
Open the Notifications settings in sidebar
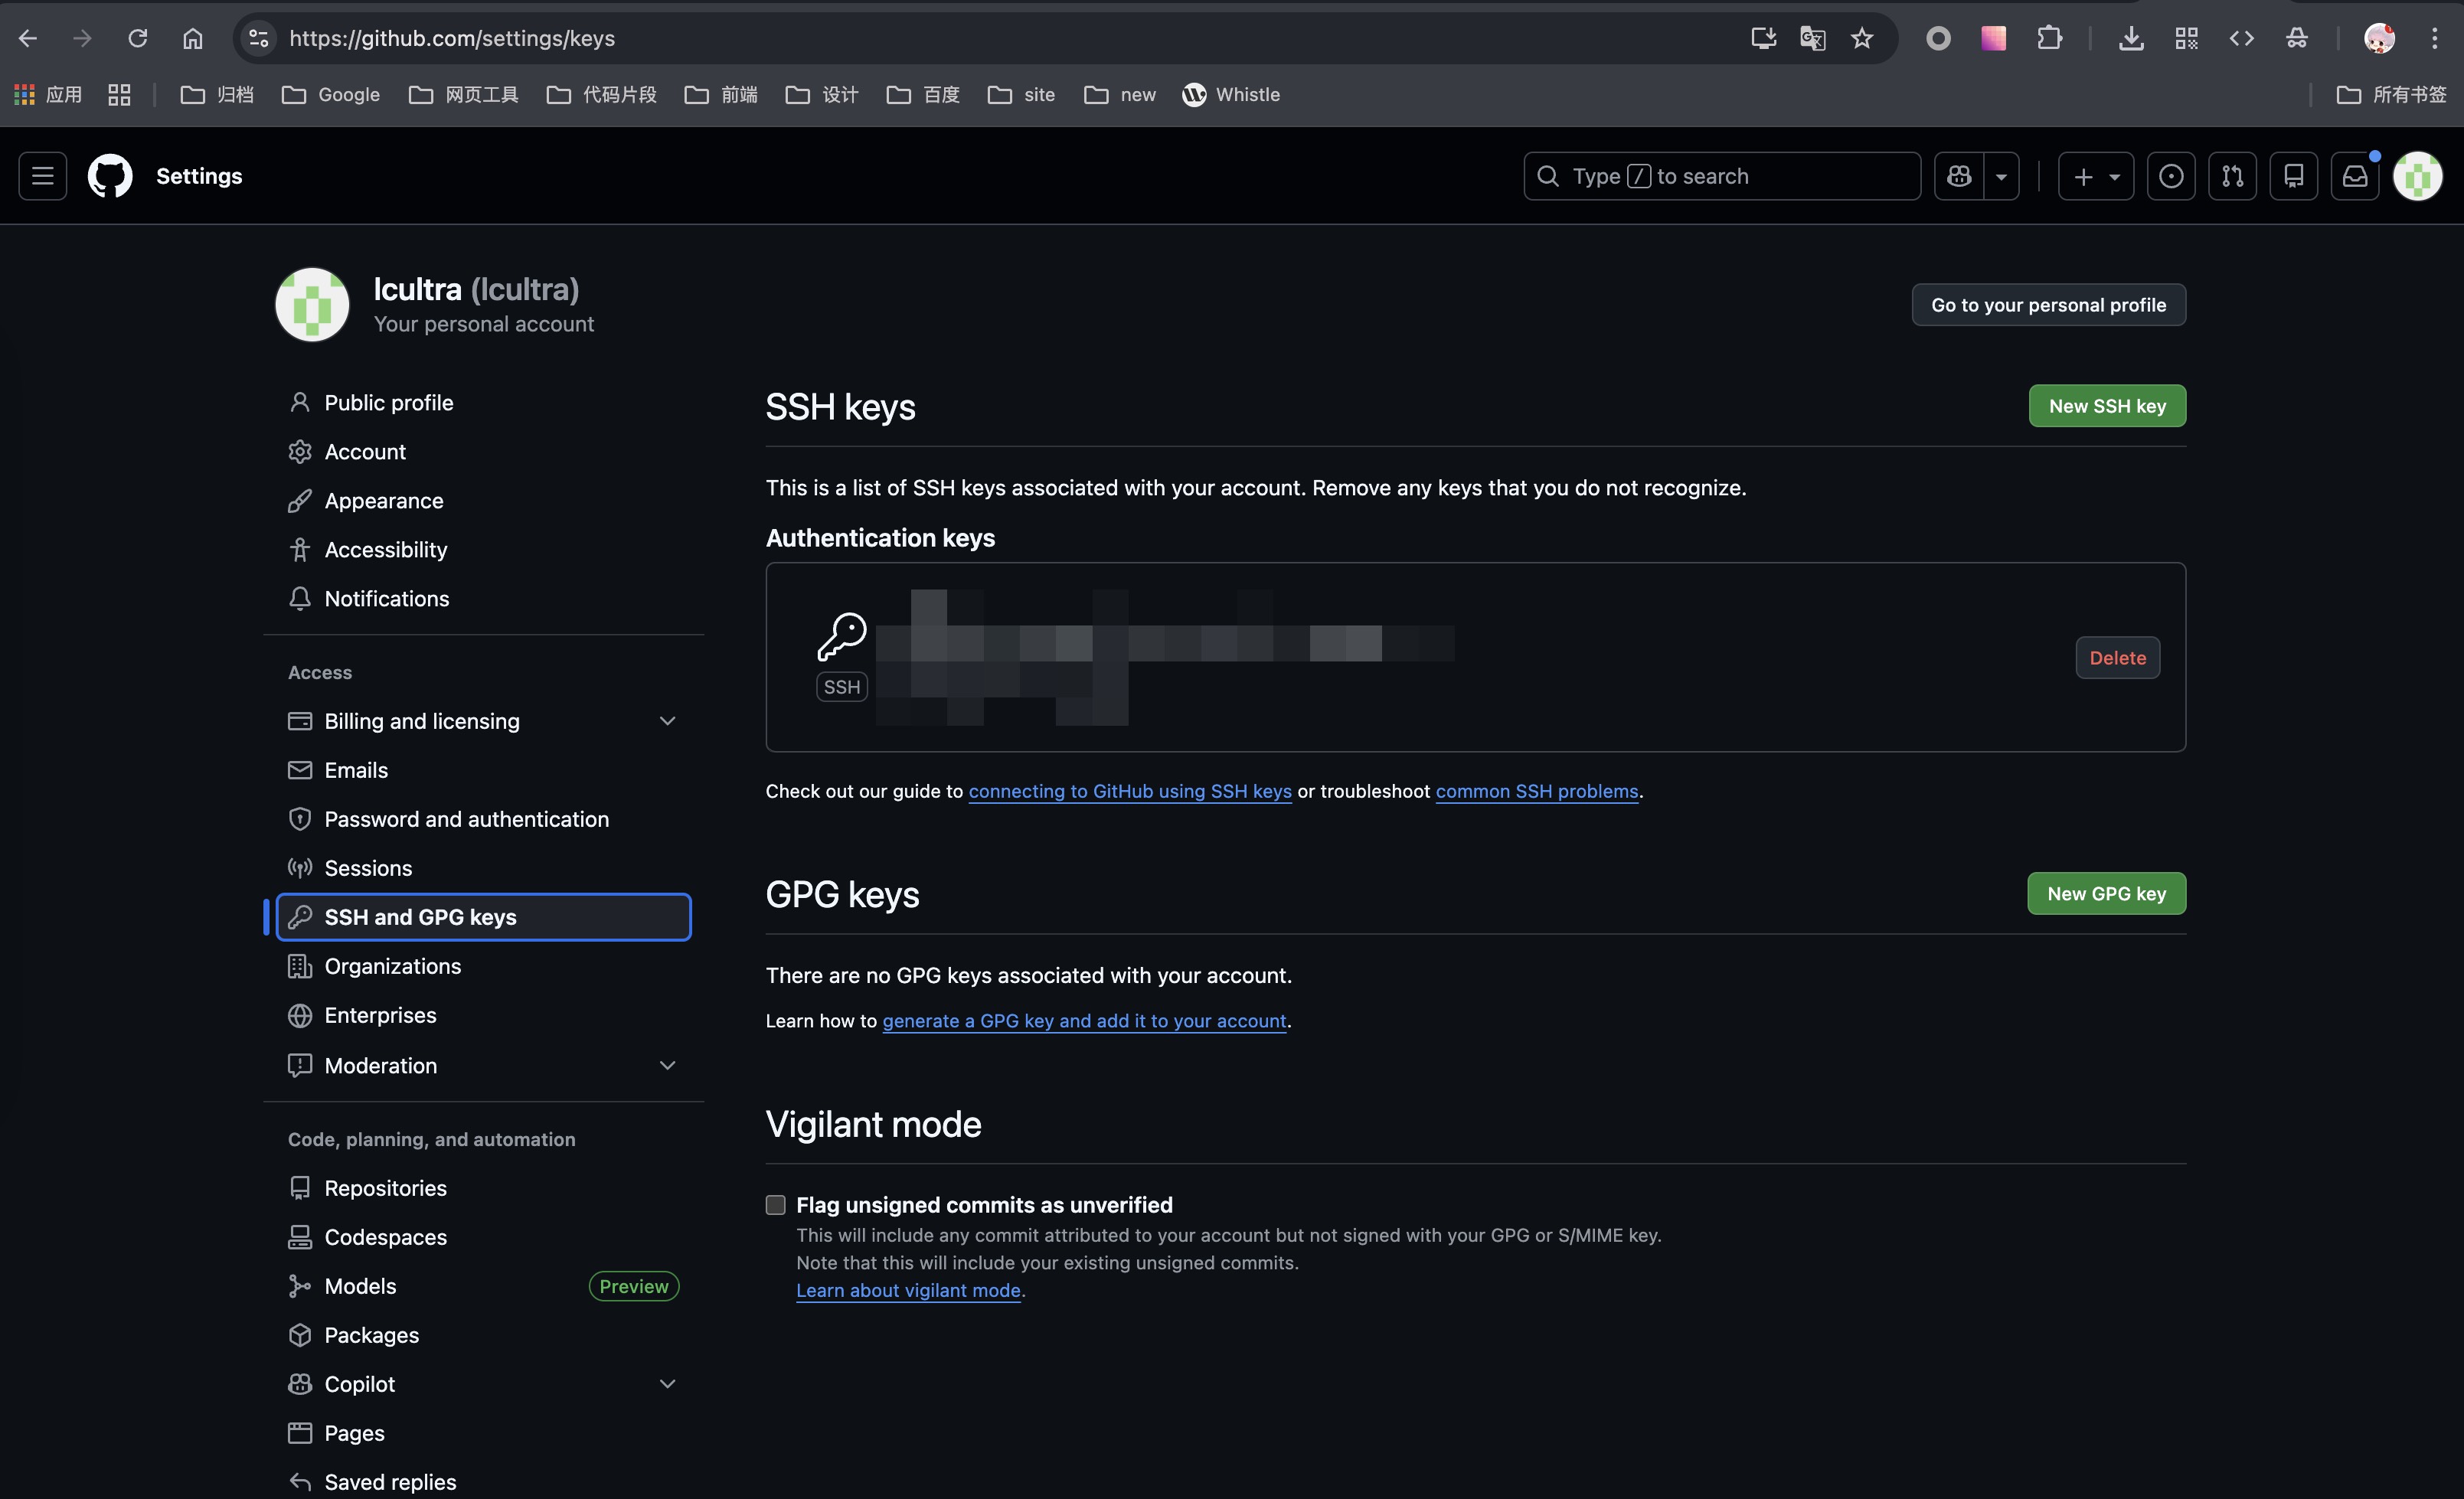coord(386,598)
